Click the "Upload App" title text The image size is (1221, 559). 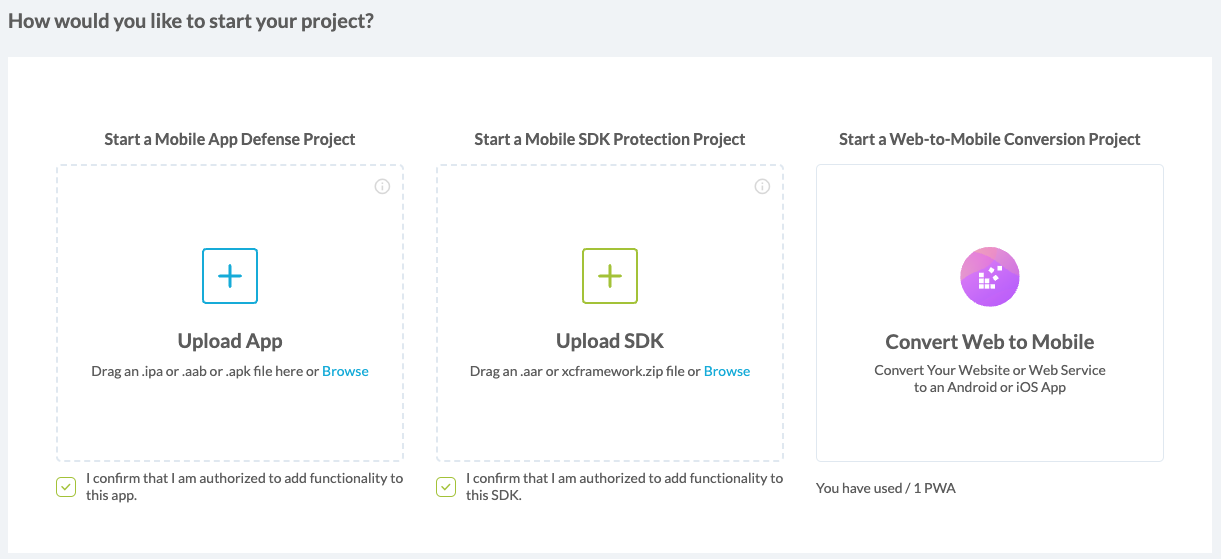(x=230, y=341)
